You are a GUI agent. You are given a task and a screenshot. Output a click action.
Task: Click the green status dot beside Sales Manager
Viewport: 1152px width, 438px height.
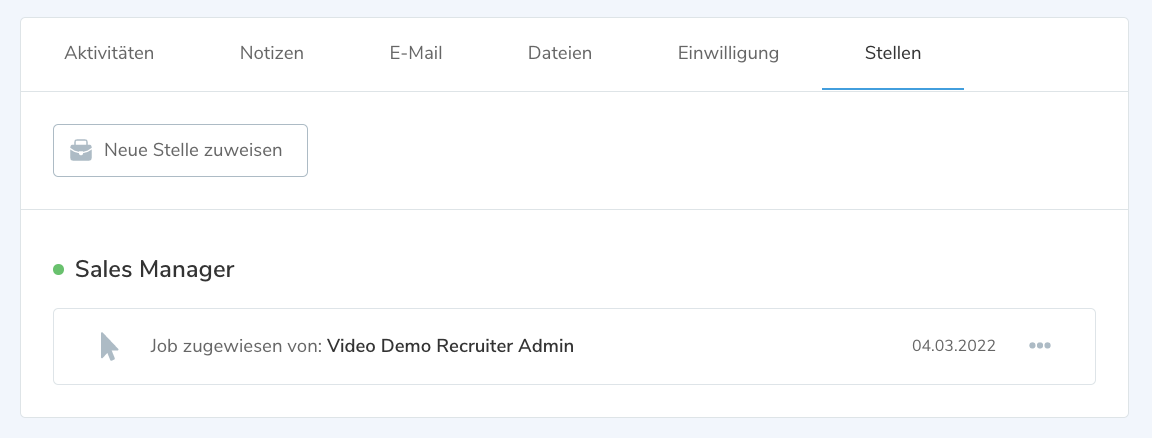coord(58,269)
